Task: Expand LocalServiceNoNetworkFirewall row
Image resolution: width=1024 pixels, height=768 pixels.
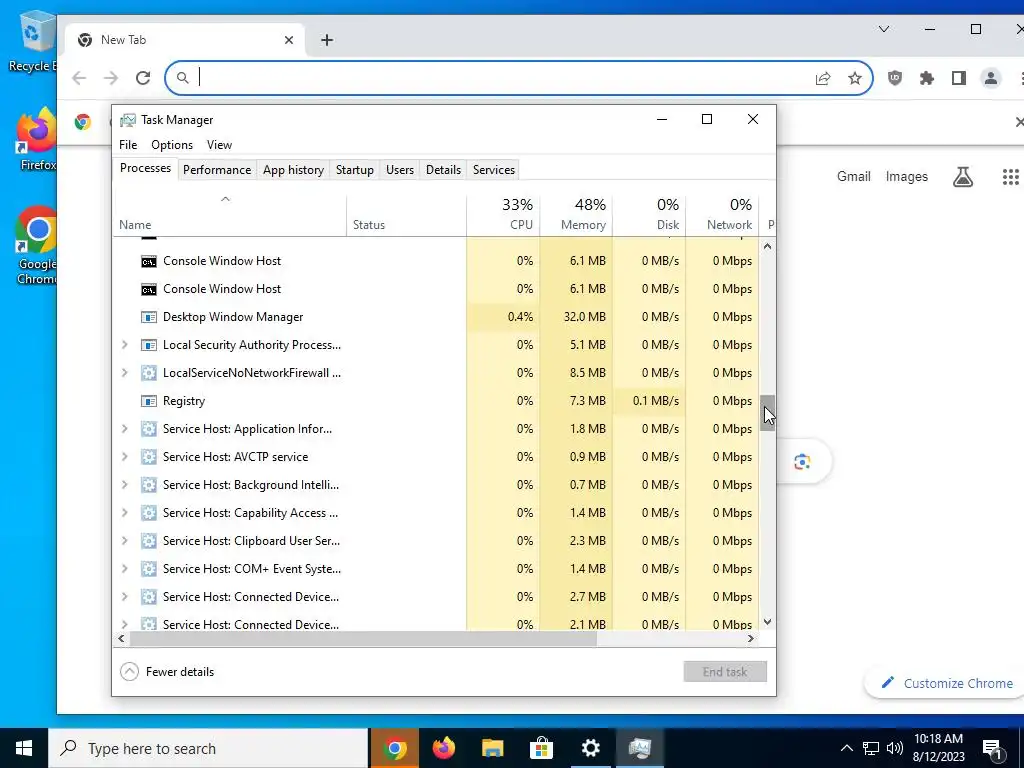Action: coord(125,373)
